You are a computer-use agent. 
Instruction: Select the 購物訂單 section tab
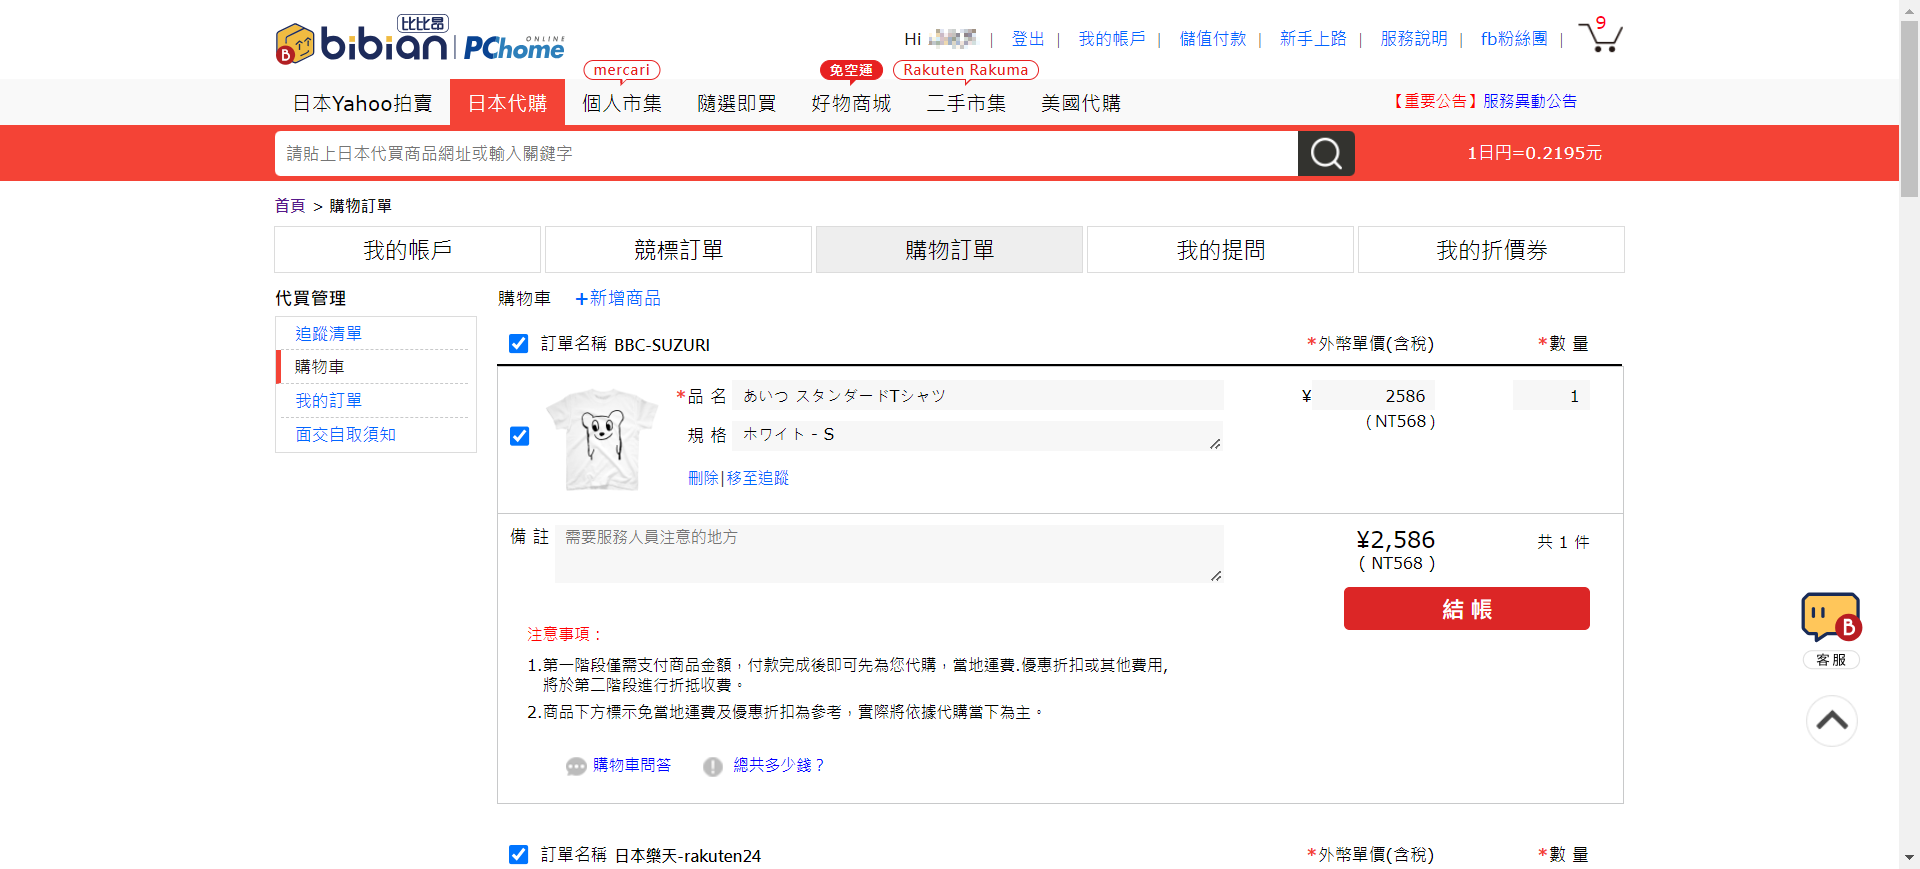(x=949, y=250)
